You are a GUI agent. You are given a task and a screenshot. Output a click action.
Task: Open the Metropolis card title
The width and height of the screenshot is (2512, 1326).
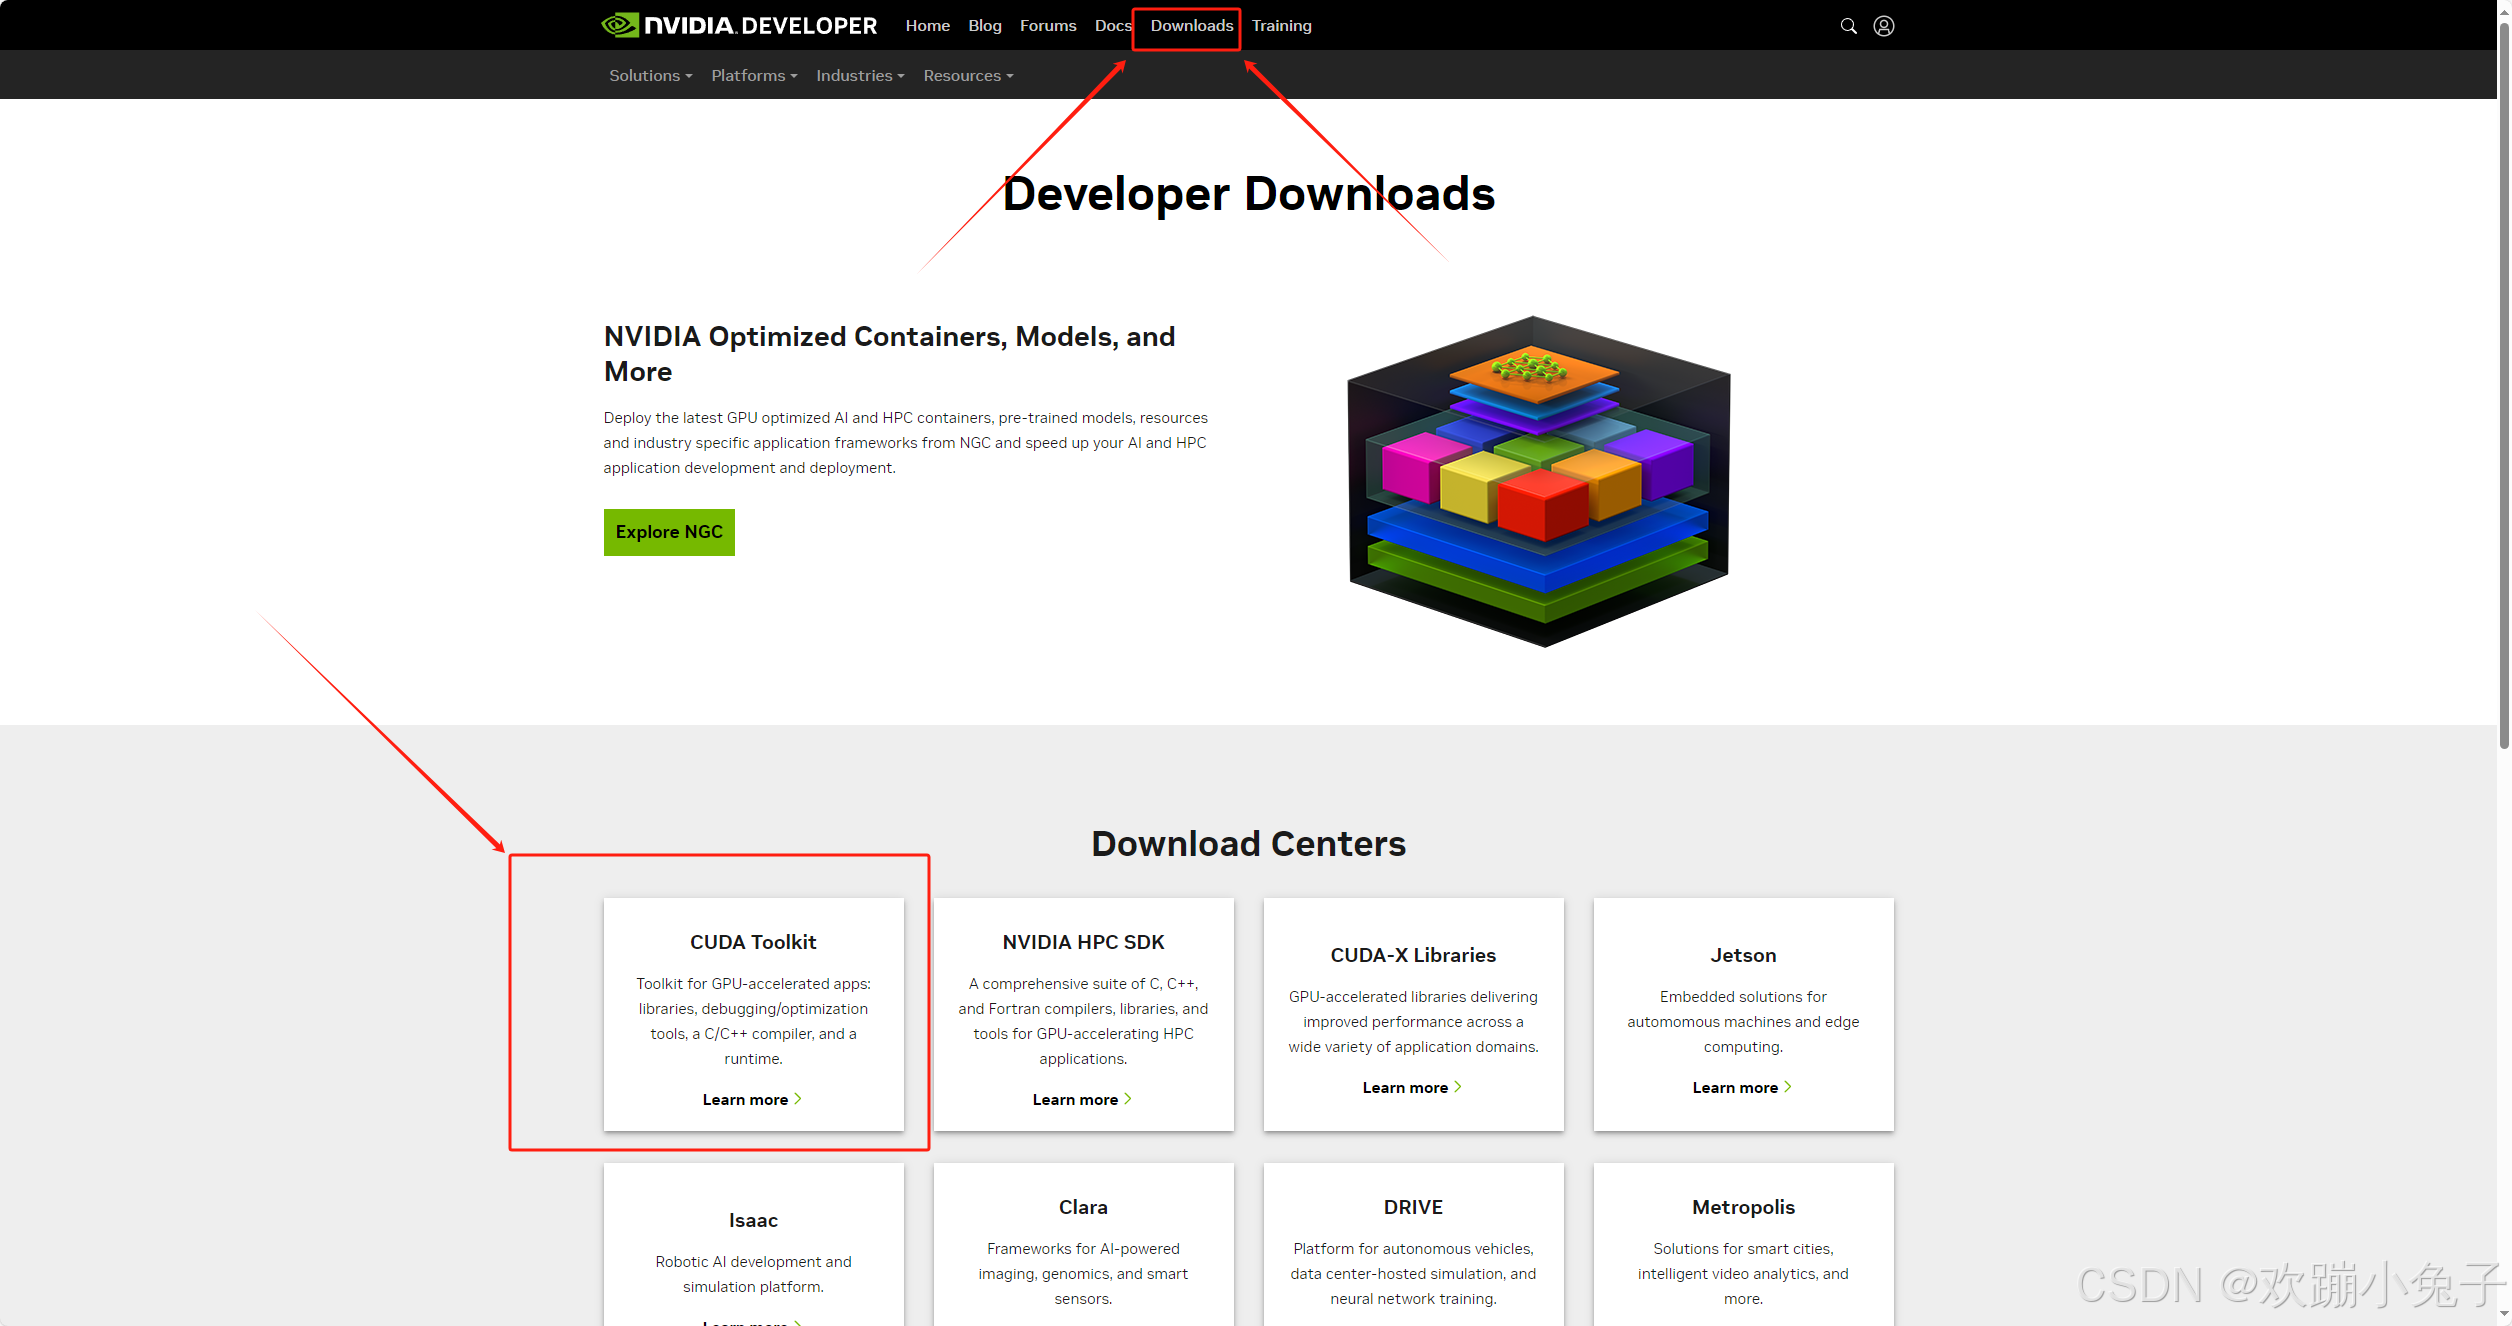click(x=1743, y=1207)
